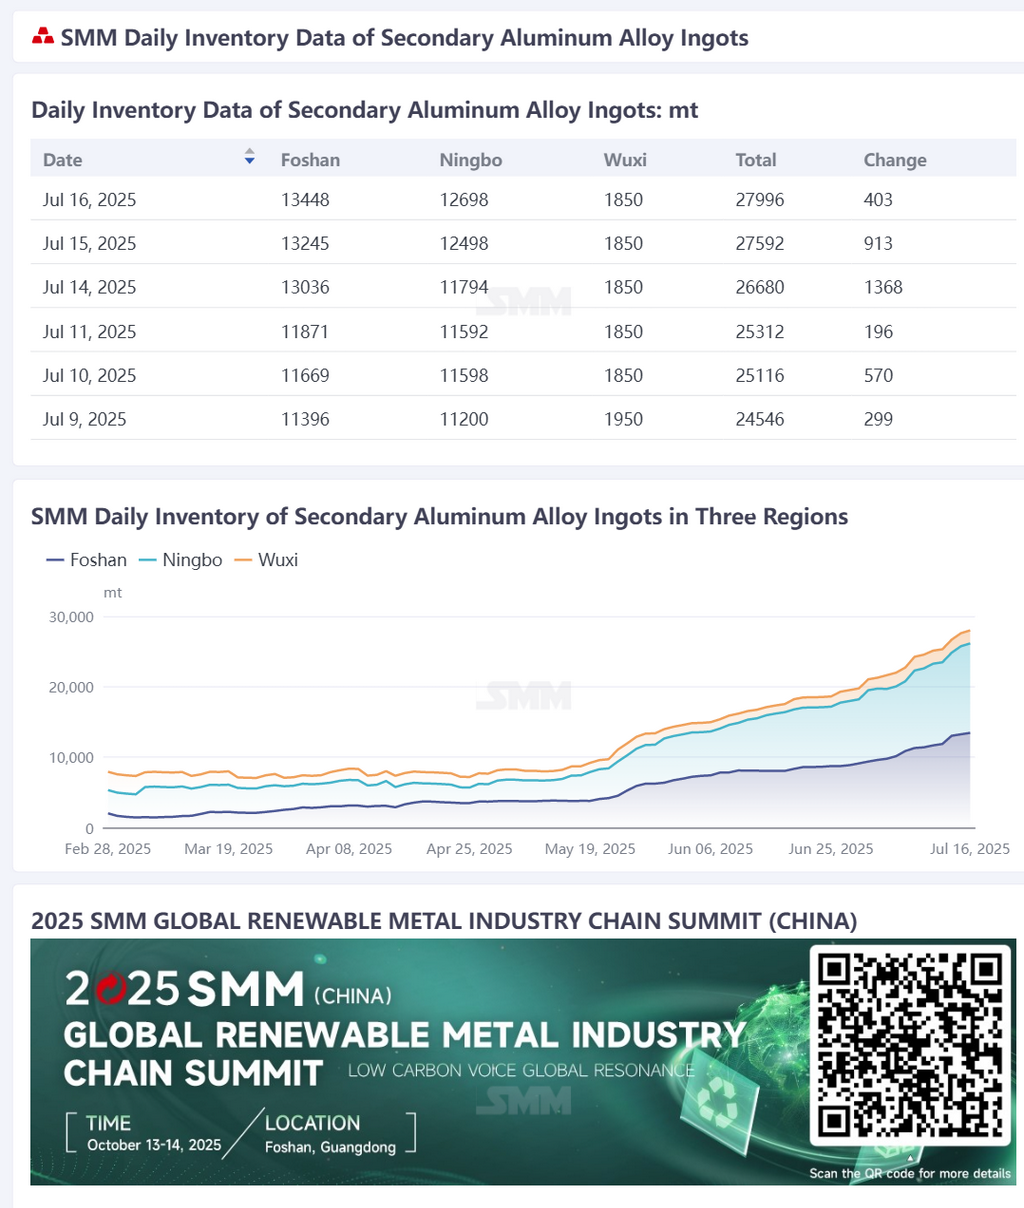Click the 10,000 y-axis label
Viewport: 1024px width, 1208px height.
tap(71, 758)
